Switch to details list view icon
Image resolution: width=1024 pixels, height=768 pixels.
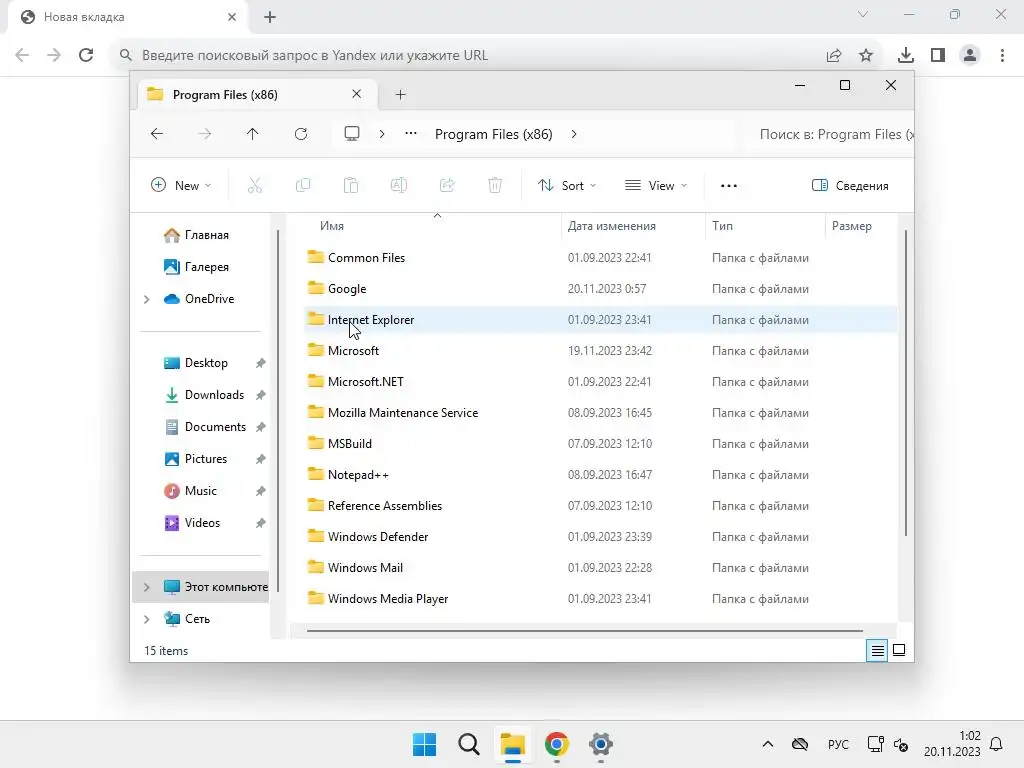[x=877, y=650]
